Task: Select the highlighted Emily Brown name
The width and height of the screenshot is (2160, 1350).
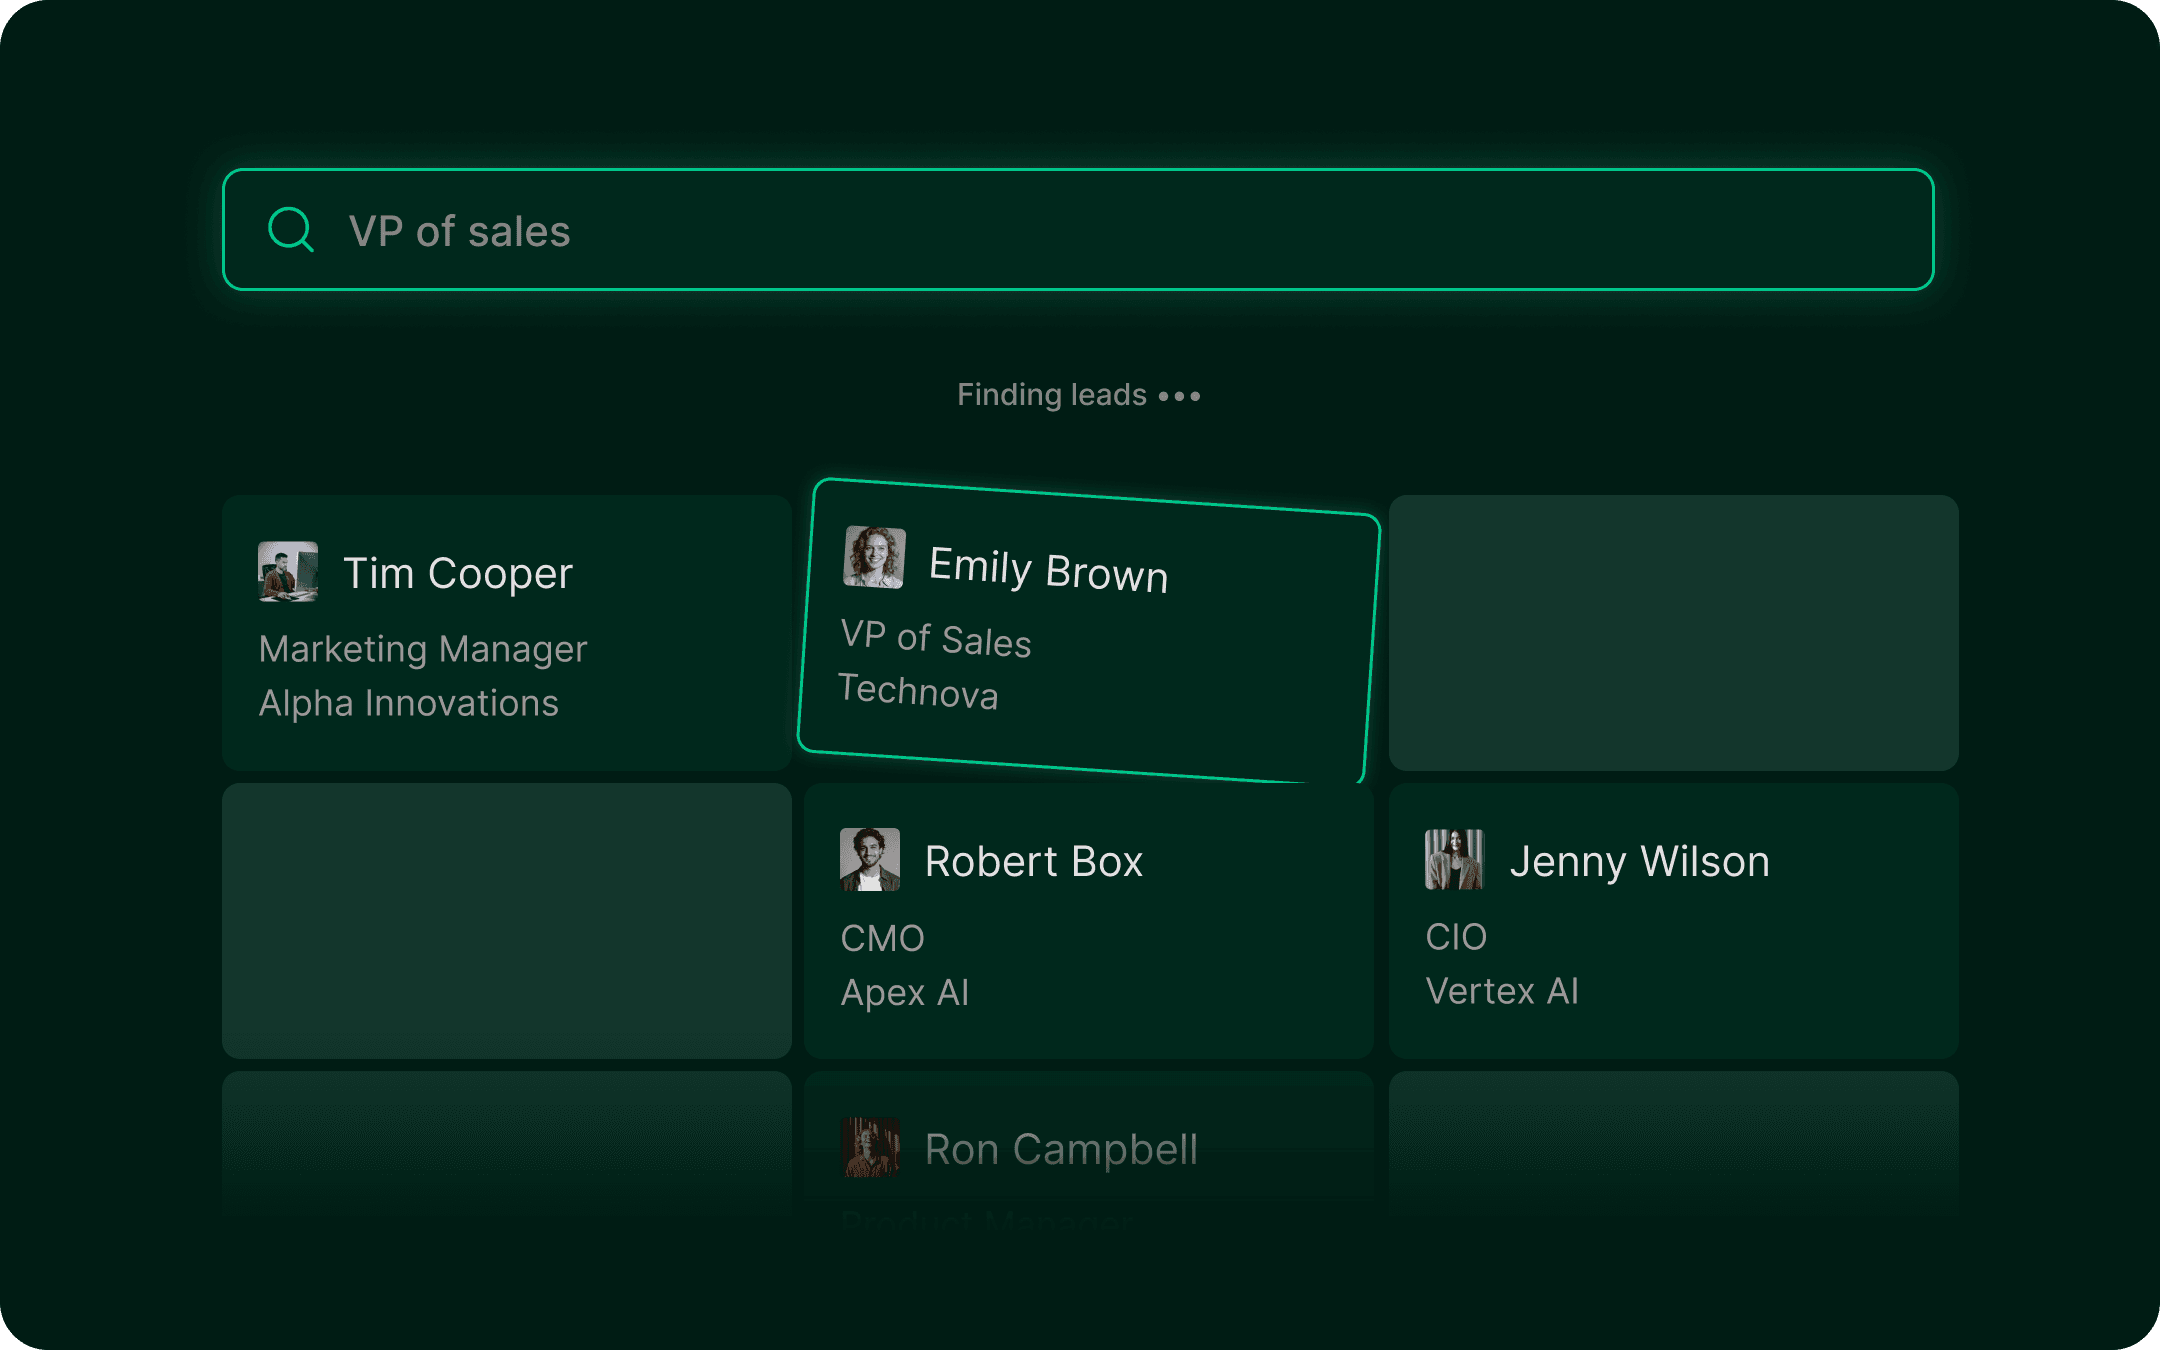Action: (x=1048, y=569)
